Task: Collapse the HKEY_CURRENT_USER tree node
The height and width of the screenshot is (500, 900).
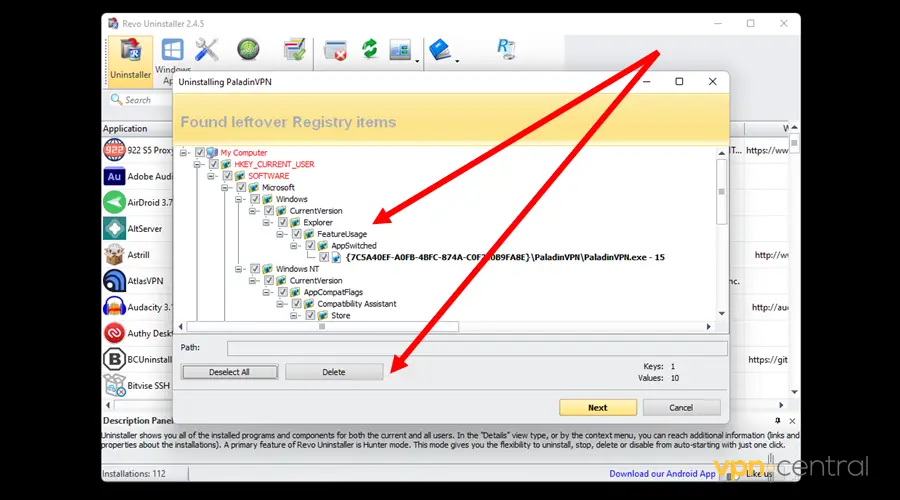Action: pos(197,164)
